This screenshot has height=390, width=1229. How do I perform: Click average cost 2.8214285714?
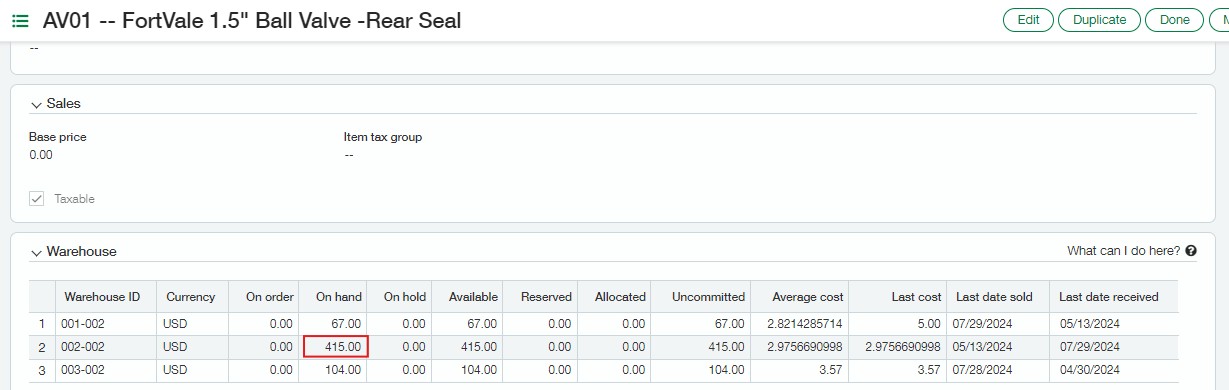click(x=800, y=324)
